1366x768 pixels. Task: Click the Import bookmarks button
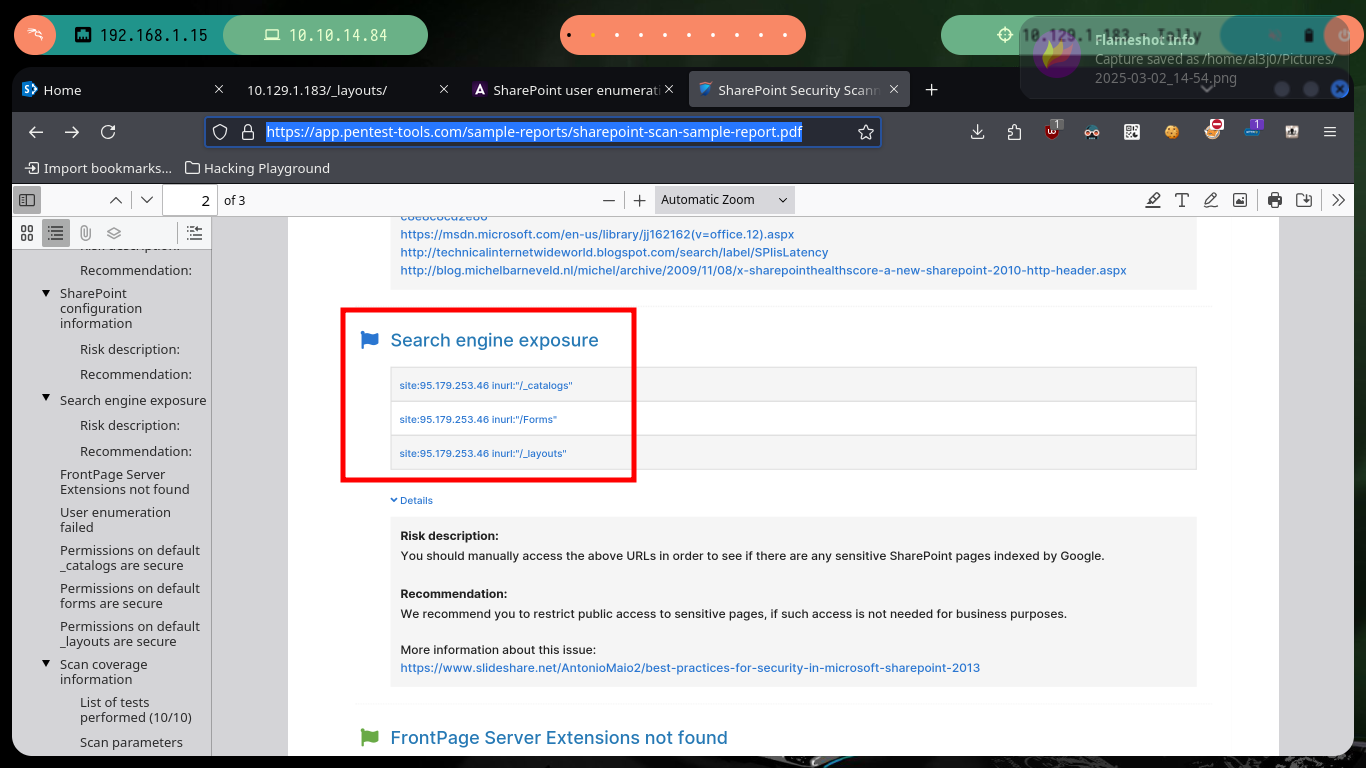(x=98, y=168)
